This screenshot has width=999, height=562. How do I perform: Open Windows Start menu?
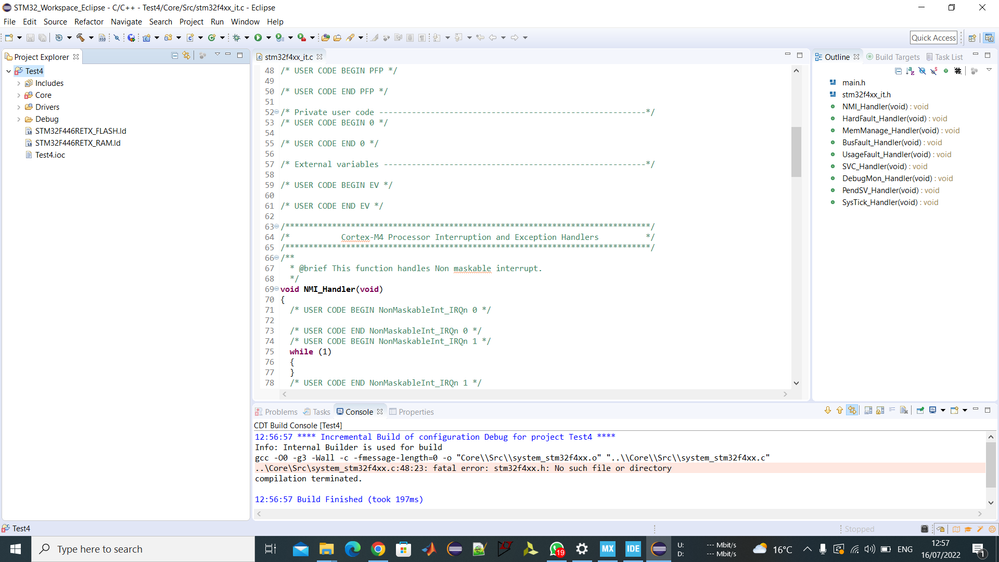coord(15,549)
